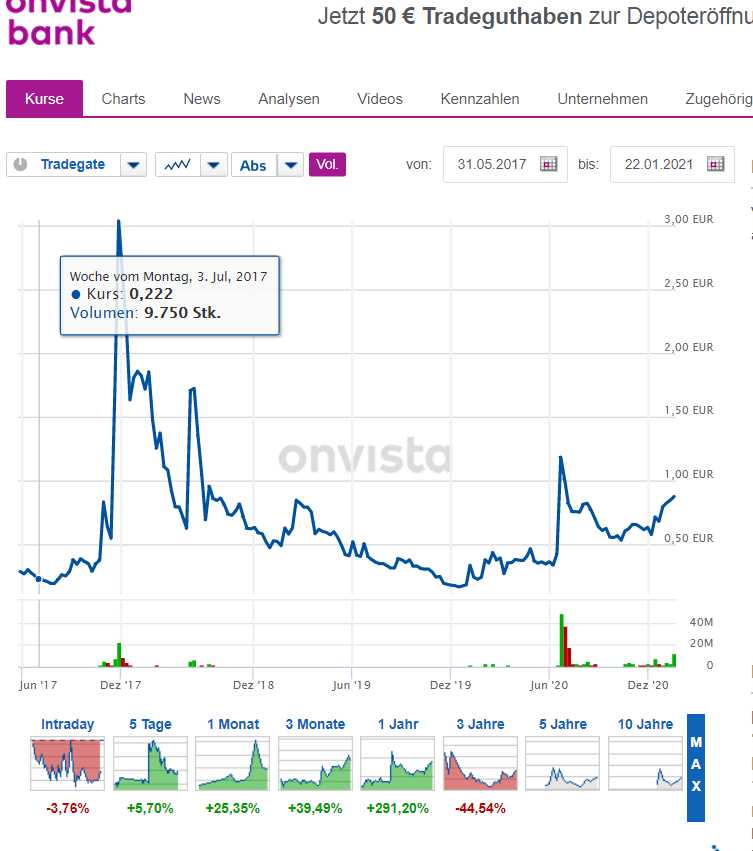Select the 1 Monat period label
This screenshot has height=851, width=753.
tap(233, 724)
